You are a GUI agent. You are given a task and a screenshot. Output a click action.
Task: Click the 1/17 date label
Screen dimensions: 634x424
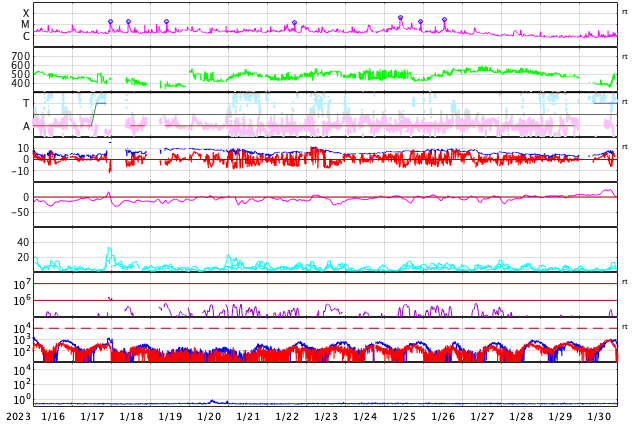point(92,417)
